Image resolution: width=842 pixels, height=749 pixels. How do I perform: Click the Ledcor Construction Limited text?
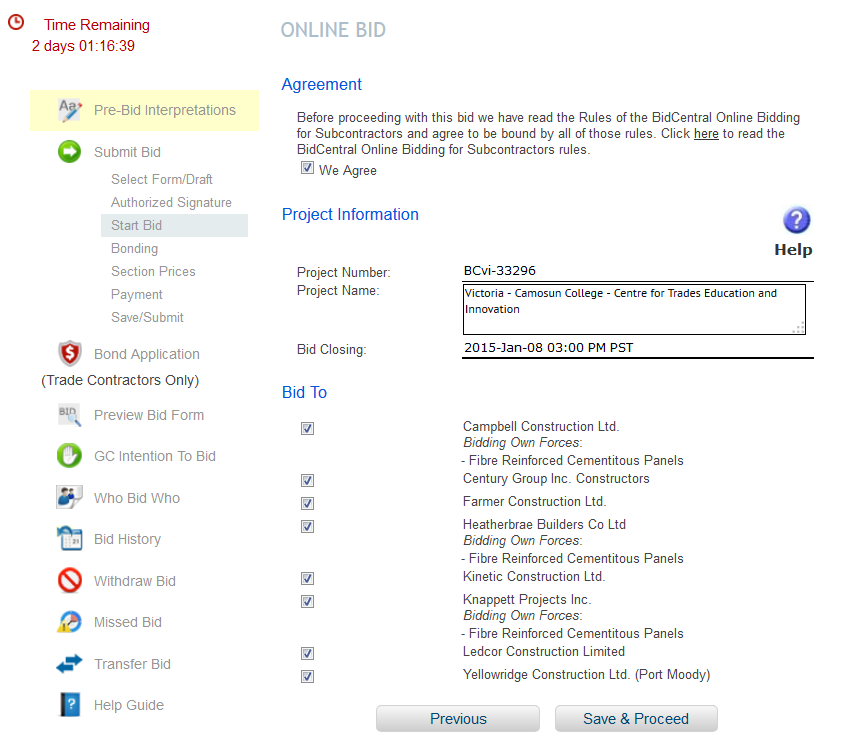point(544,651)
